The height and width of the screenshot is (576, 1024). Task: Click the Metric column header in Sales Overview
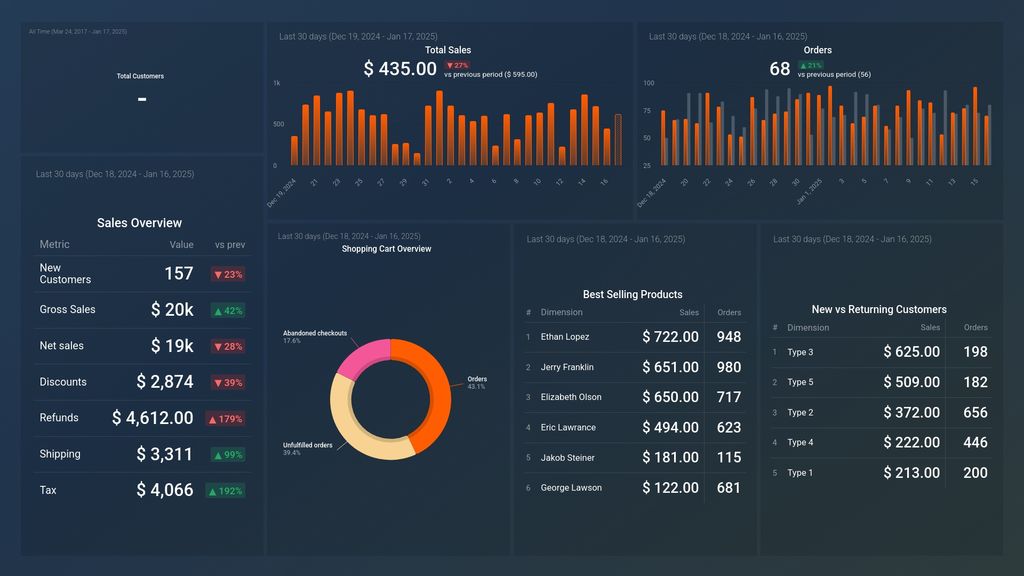(54, 244)
